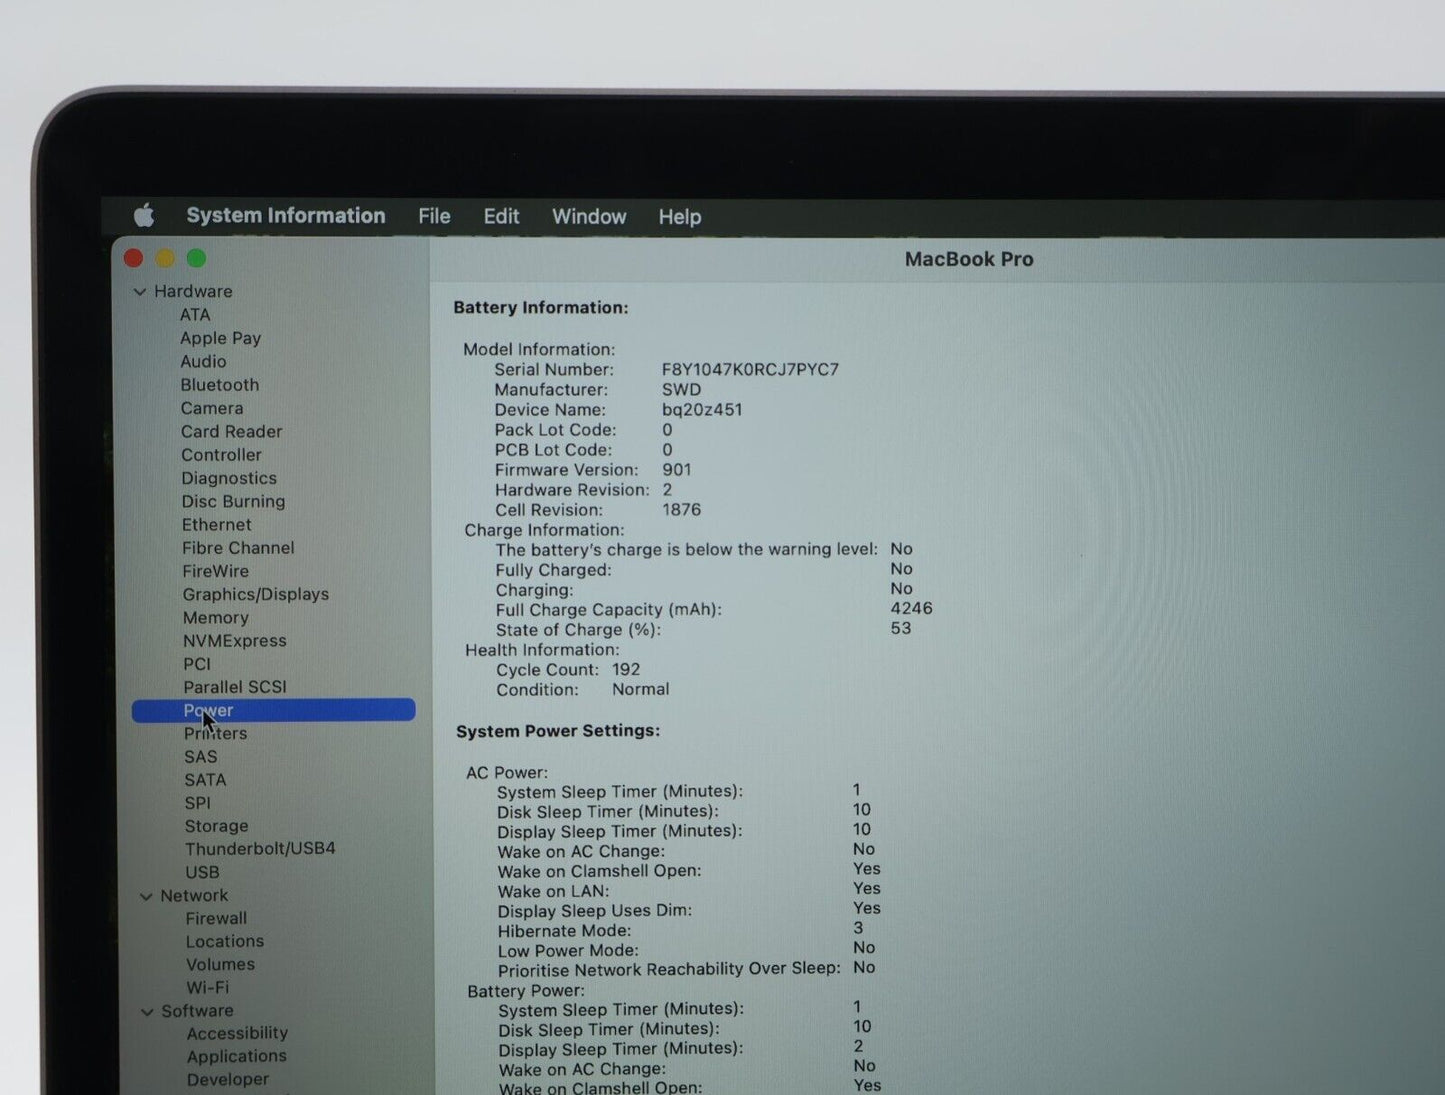The width and height of the screenshot is (1445, 1095).
Task: Click the System Power Settings heading
Action: [558, 730]
